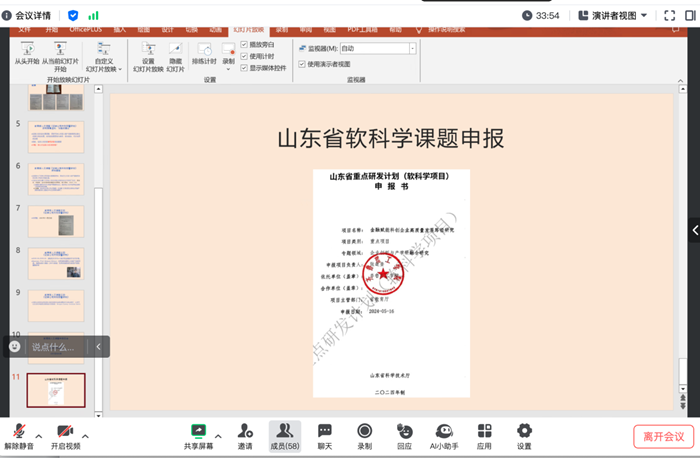Toggle the 播放旁白 checkbox
This screenshot has height=458, width=700.
(x=245, y=45)
